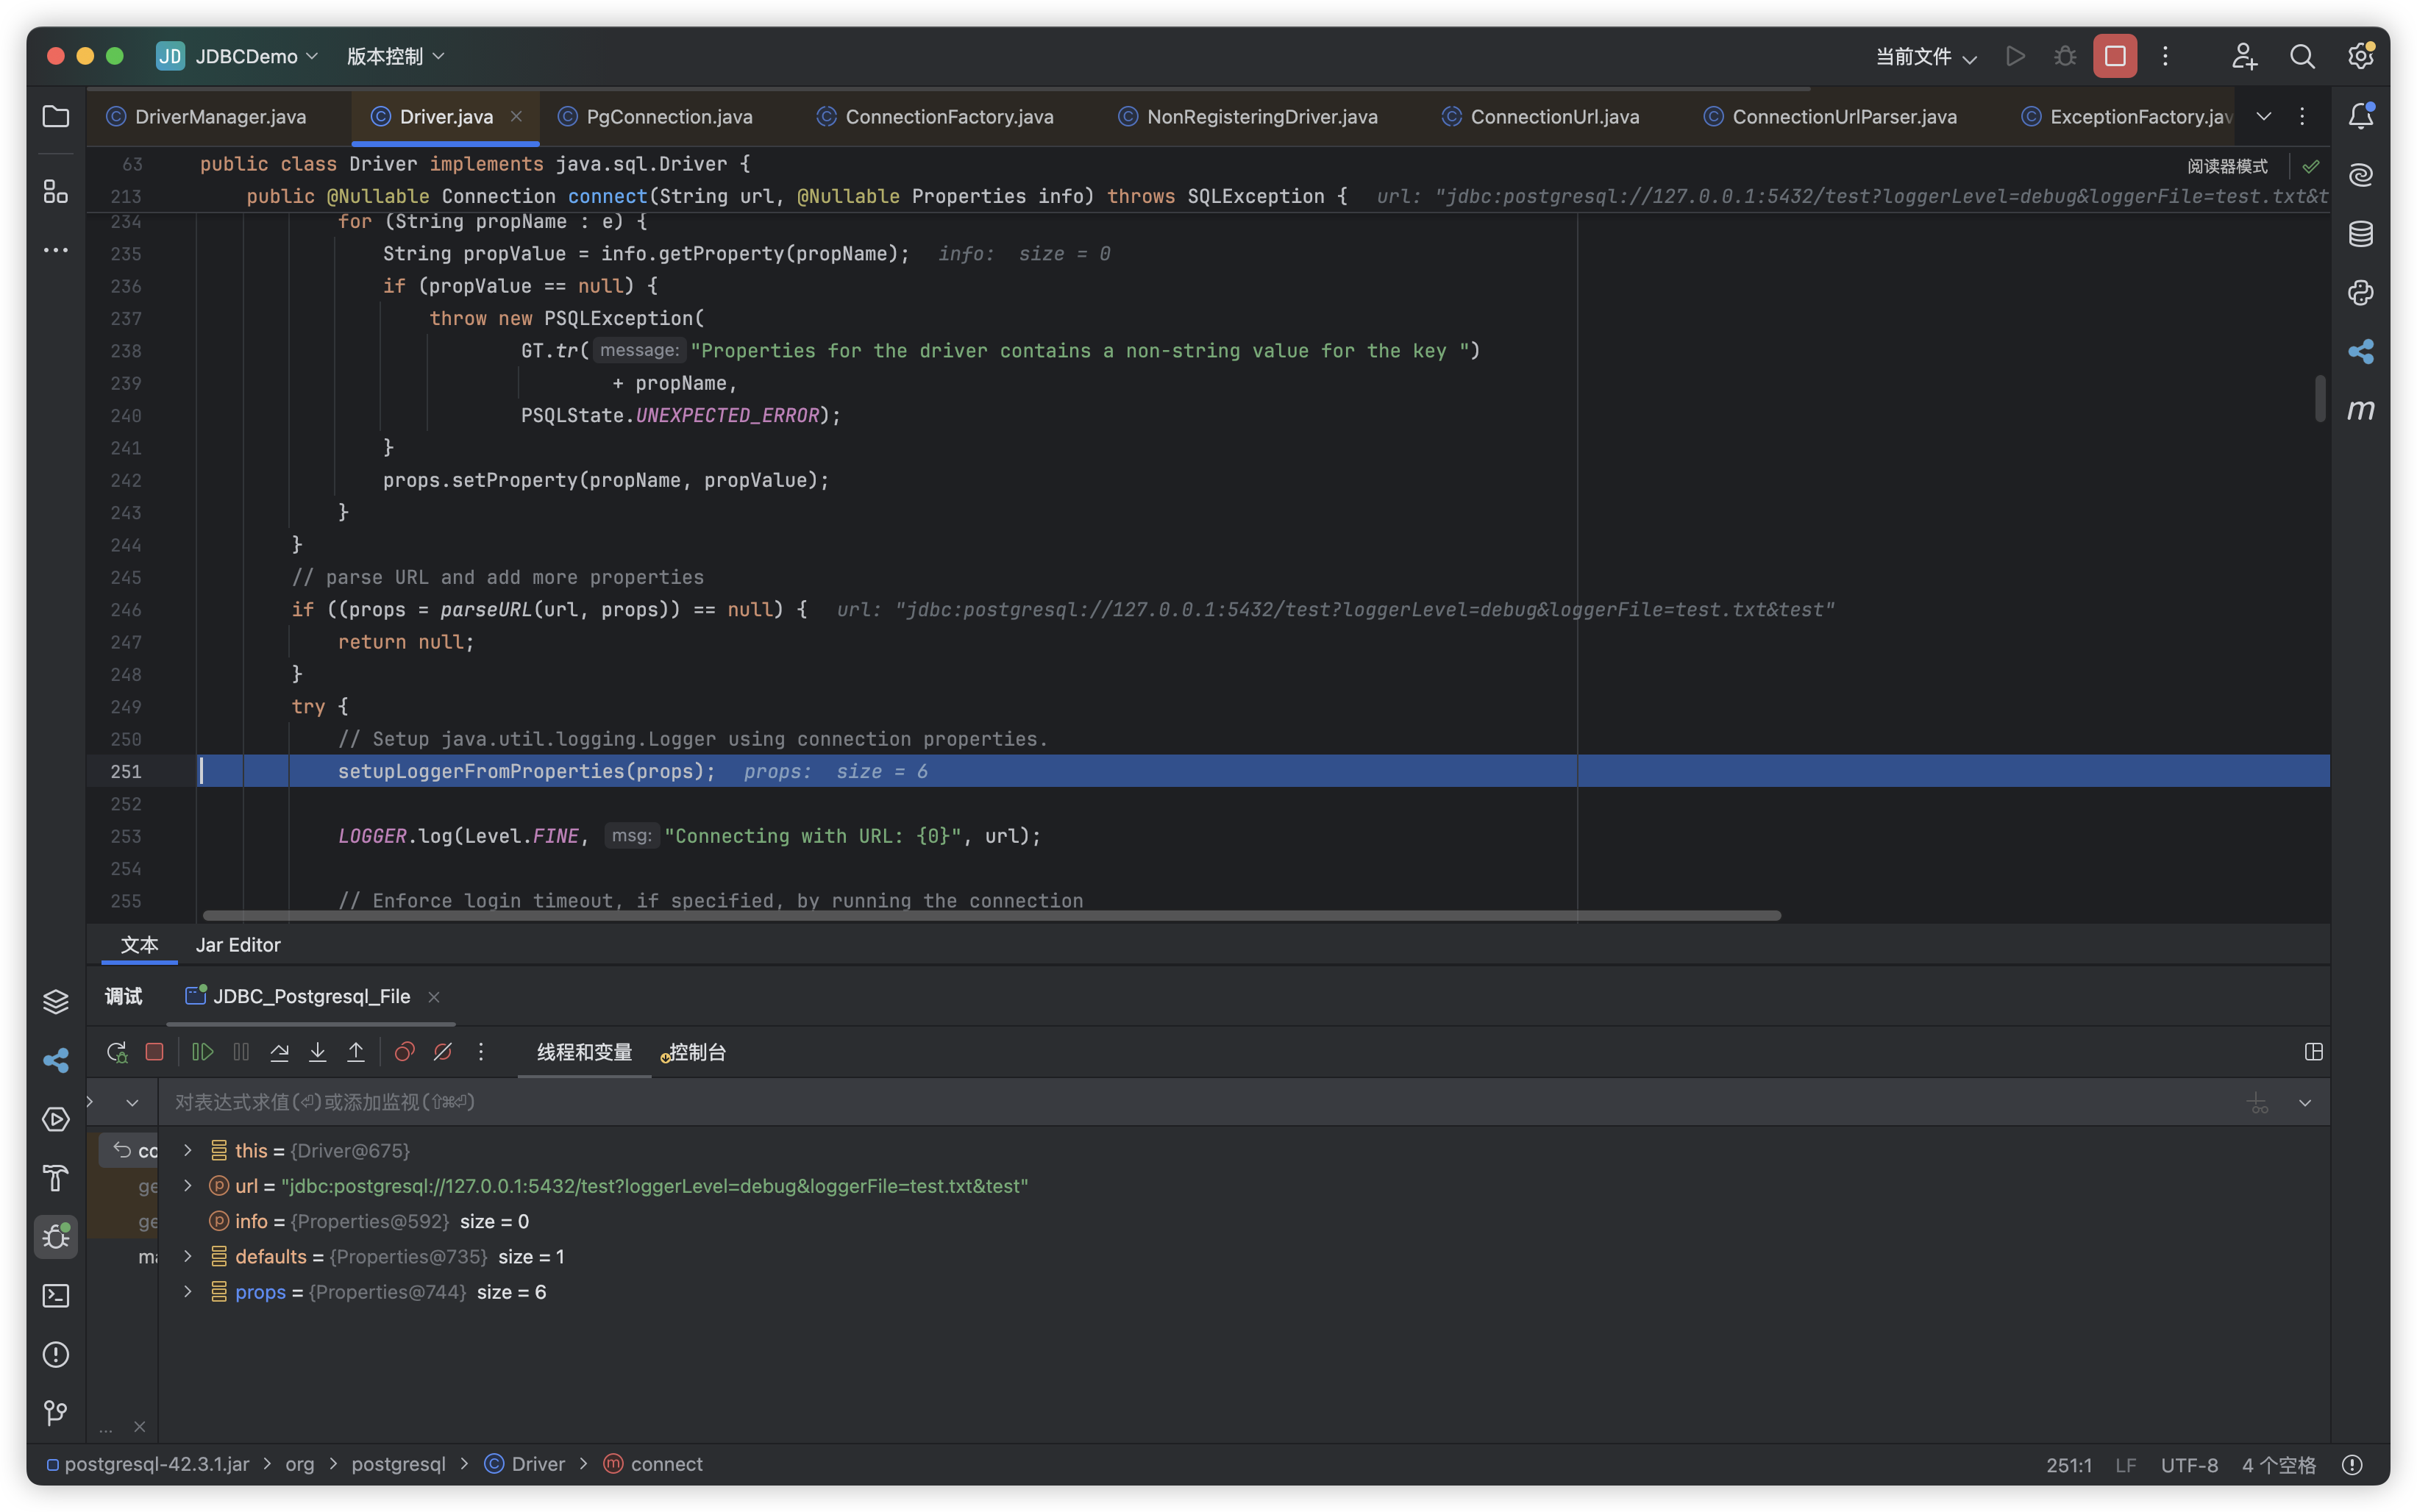This screenshot has width=2417, height=1512.
Task: Switch to the Jar Editor tab
Action: click(x=238, y=945)
